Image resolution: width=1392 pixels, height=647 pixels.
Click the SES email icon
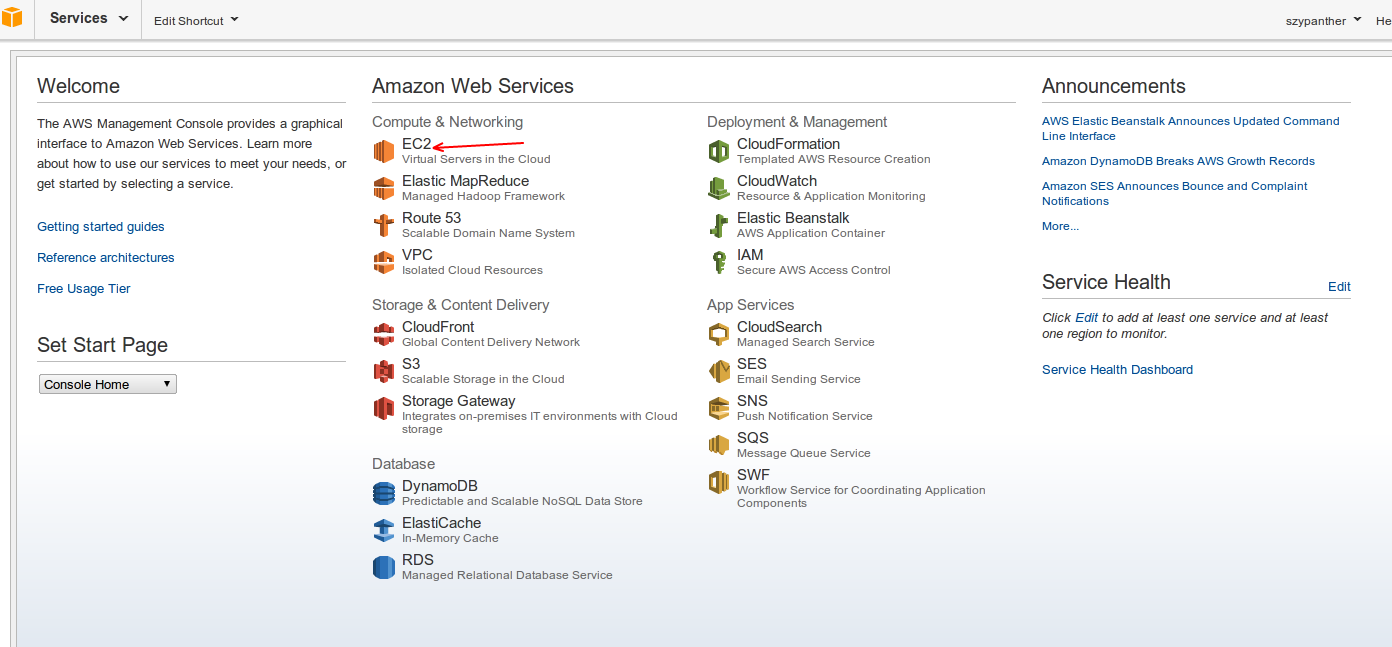719,371
